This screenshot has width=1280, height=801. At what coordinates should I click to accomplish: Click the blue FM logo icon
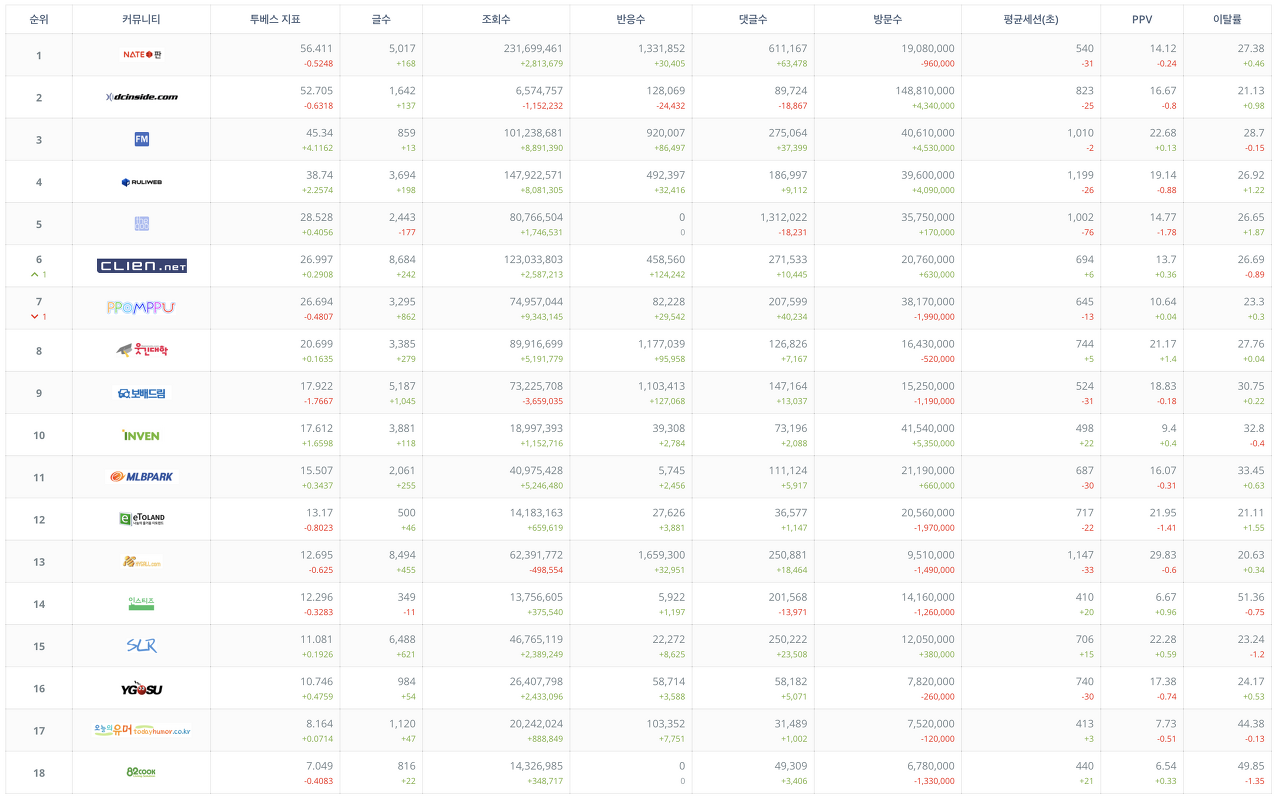click(141, 139)
